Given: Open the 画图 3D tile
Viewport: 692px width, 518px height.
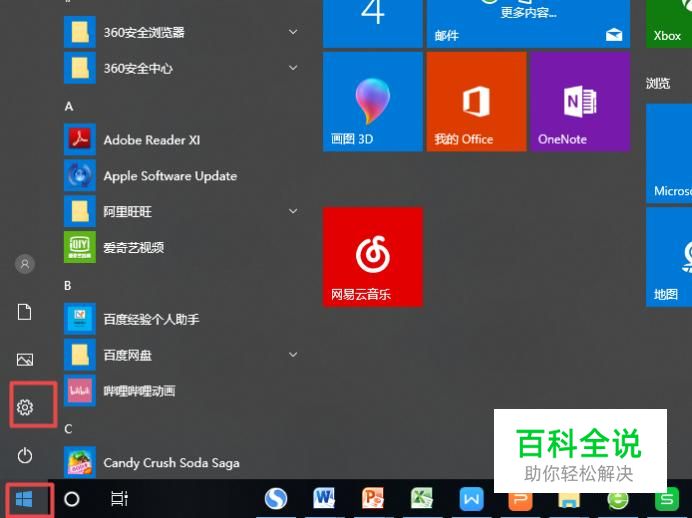Looking at the screenshot, I should point(372,102).
